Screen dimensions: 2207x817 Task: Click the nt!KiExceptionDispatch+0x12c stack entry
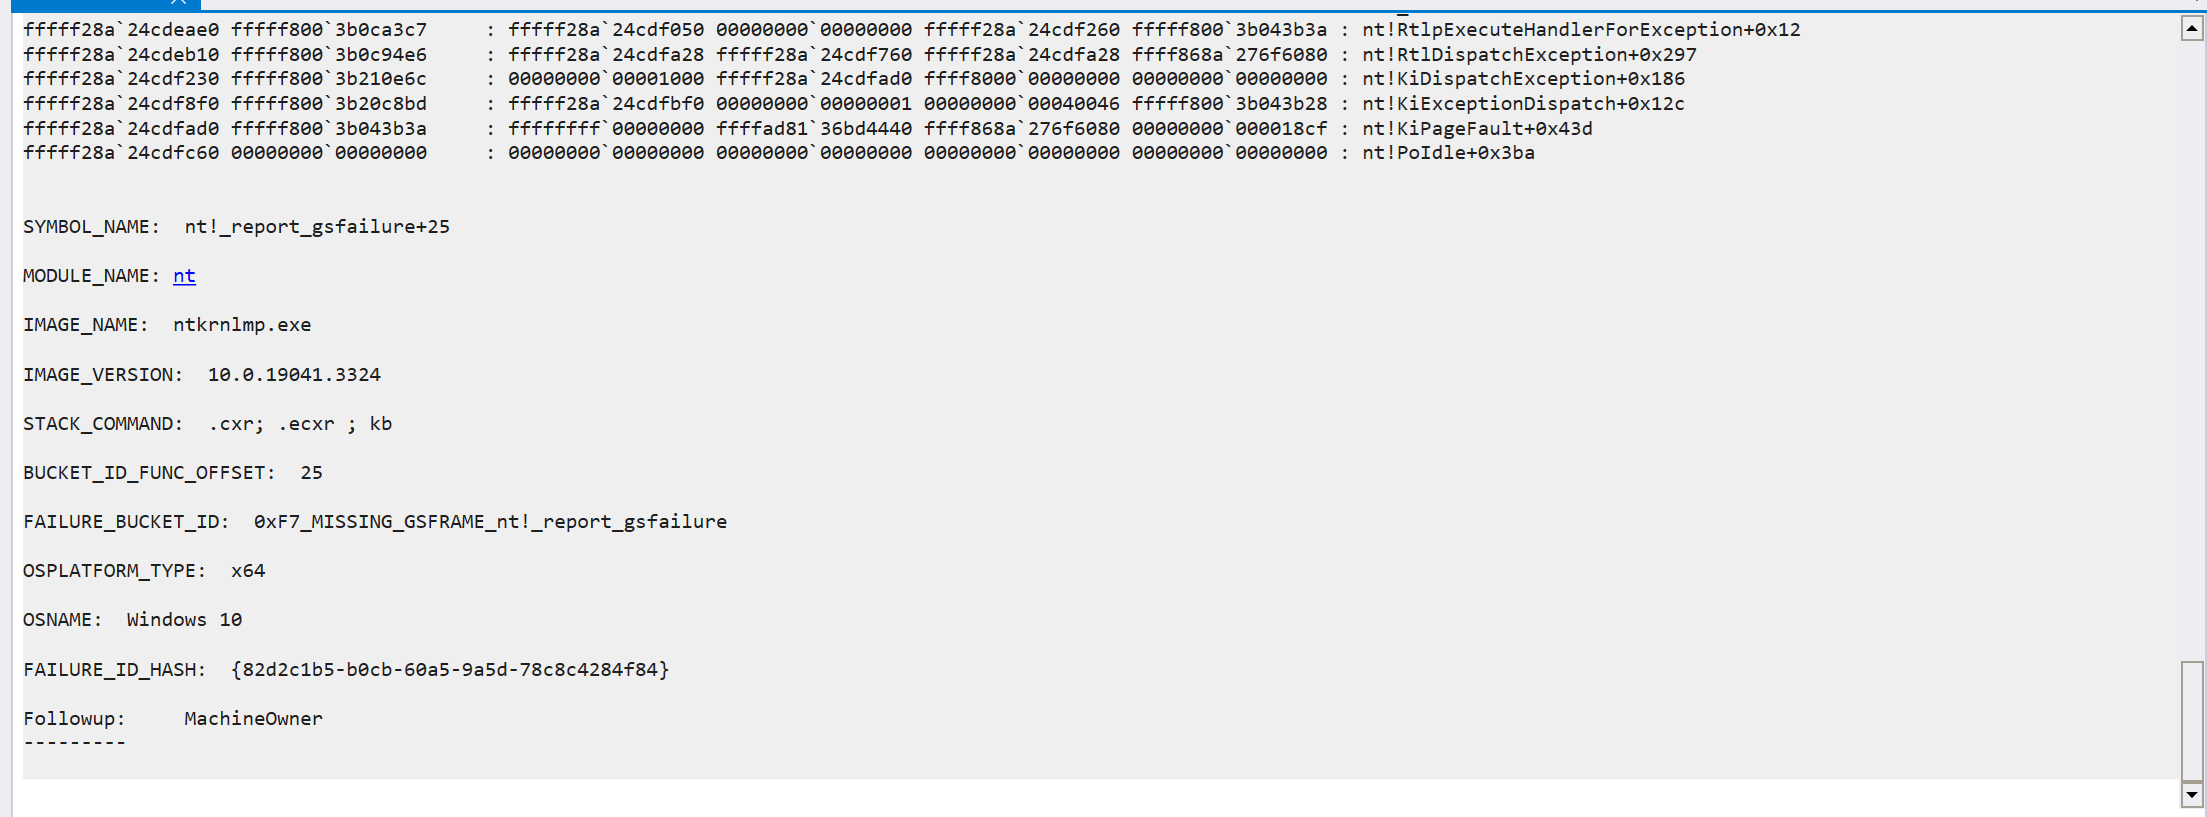(x=1523, y=104)
